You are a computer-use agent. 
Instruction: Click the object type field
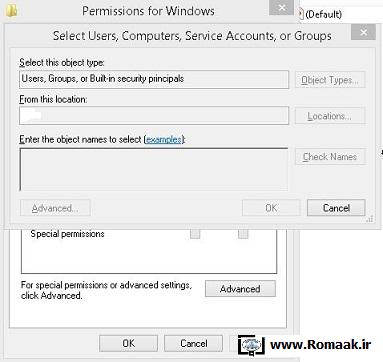[154, 79]
